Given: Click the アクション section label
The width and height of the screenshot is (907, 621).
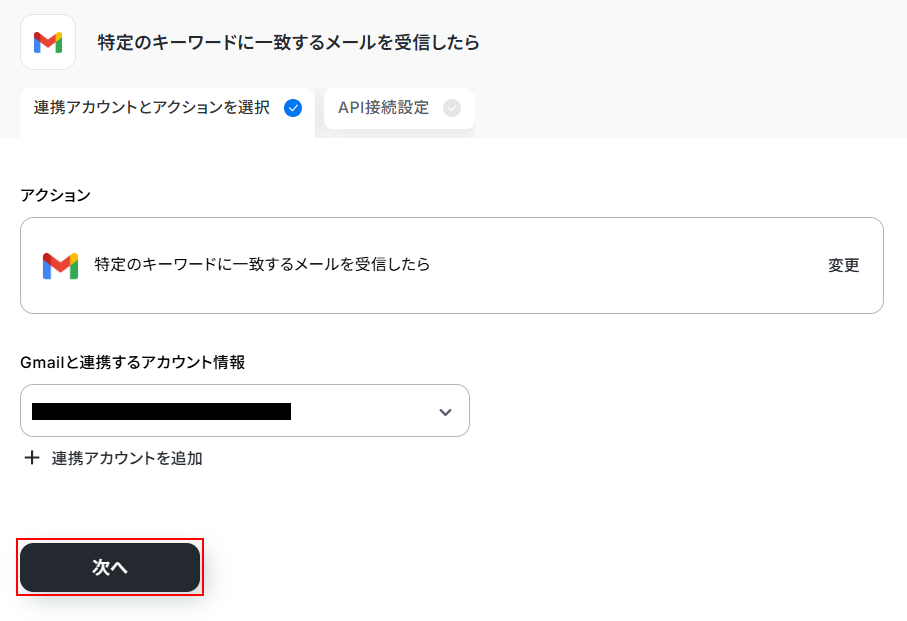Looking at the screenshot, I should 55,195.
